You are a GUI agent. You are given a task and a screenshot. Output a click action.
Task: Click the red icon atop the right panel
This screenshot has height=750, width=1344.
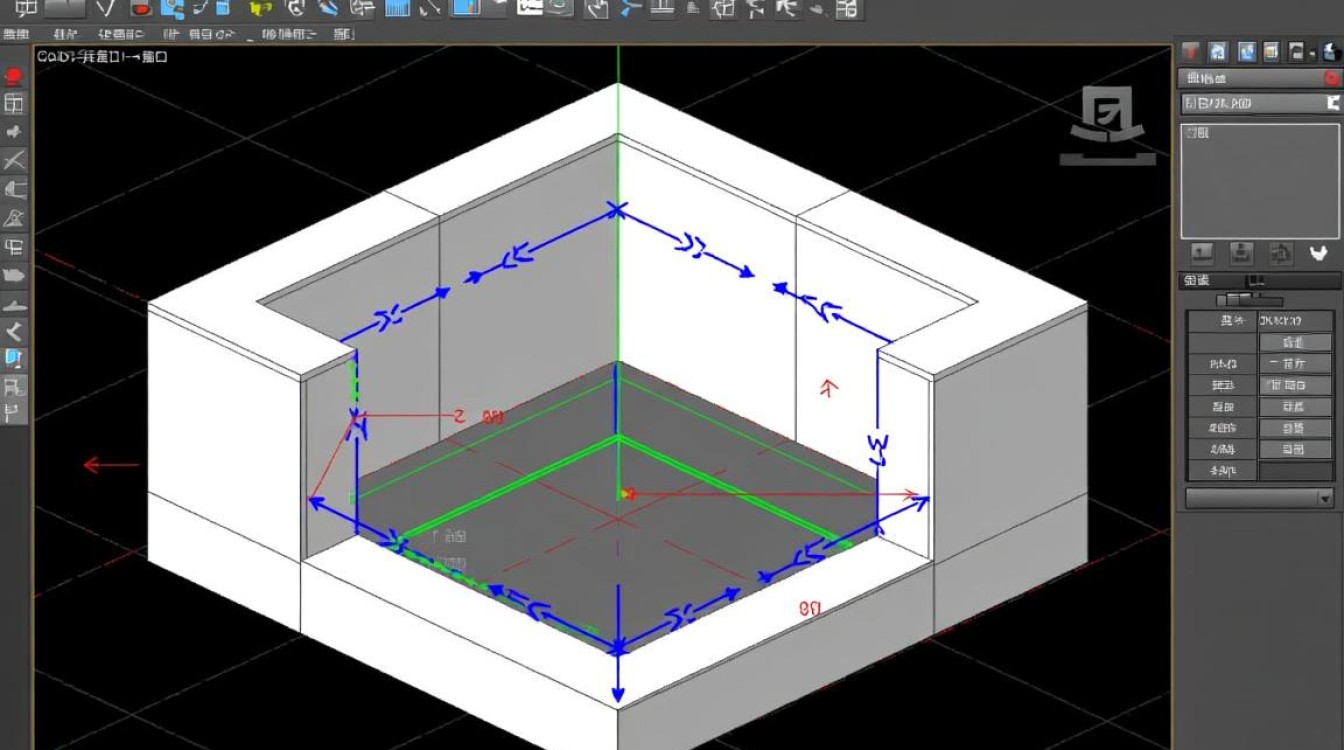point(1191,51)
